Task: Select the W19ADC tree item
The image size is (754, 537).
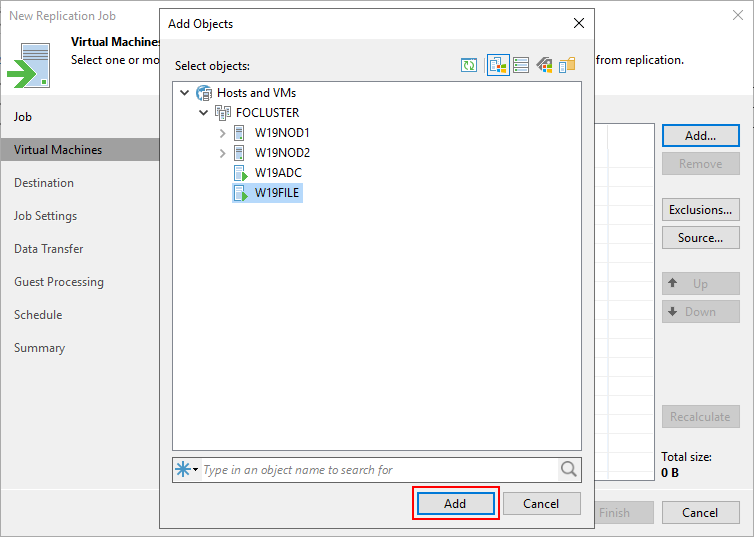Action: tap(278, 173)
